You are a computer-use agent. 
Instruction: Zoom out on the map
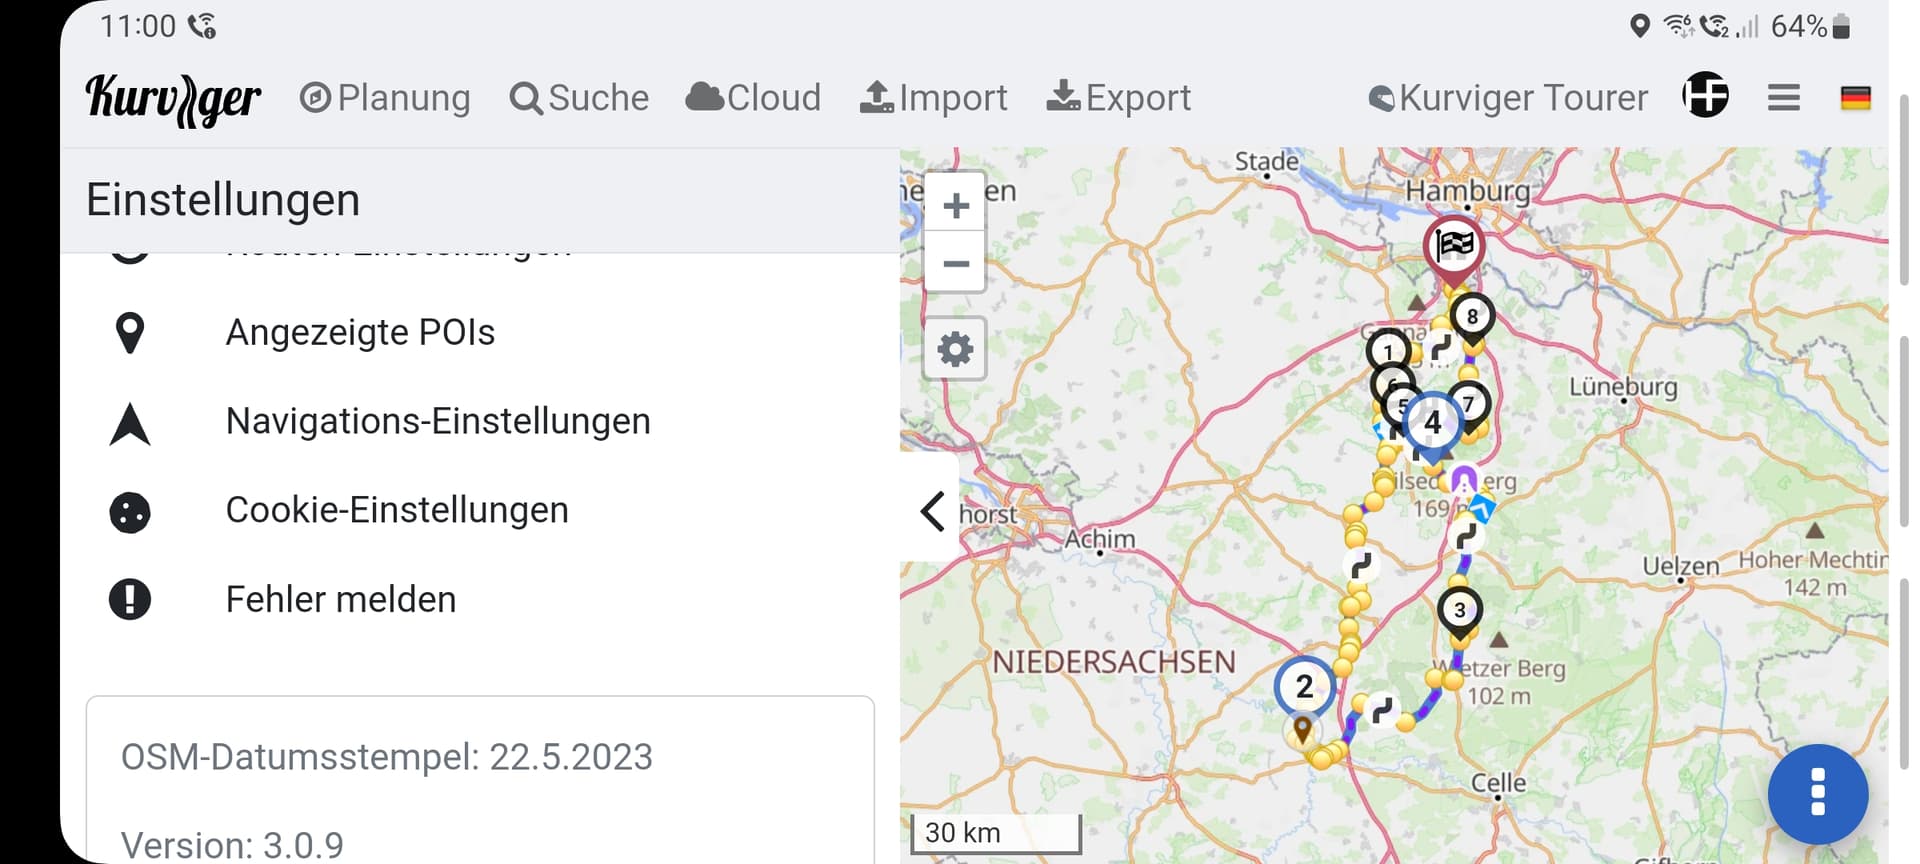click(x=955, y=264)
